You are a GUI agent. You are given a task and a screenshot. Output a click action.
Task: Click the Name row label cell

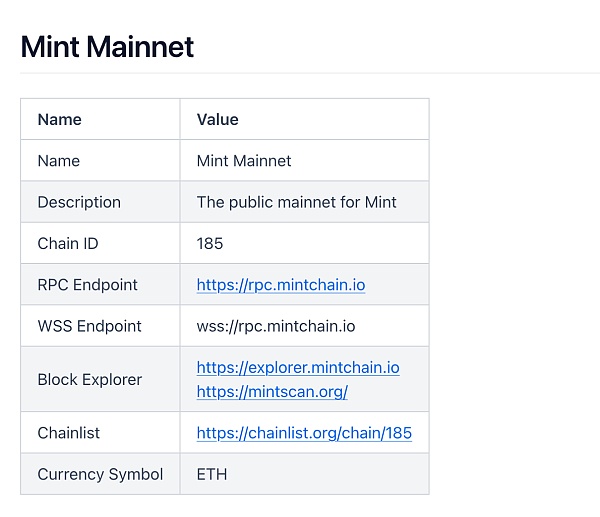[58, 161]
